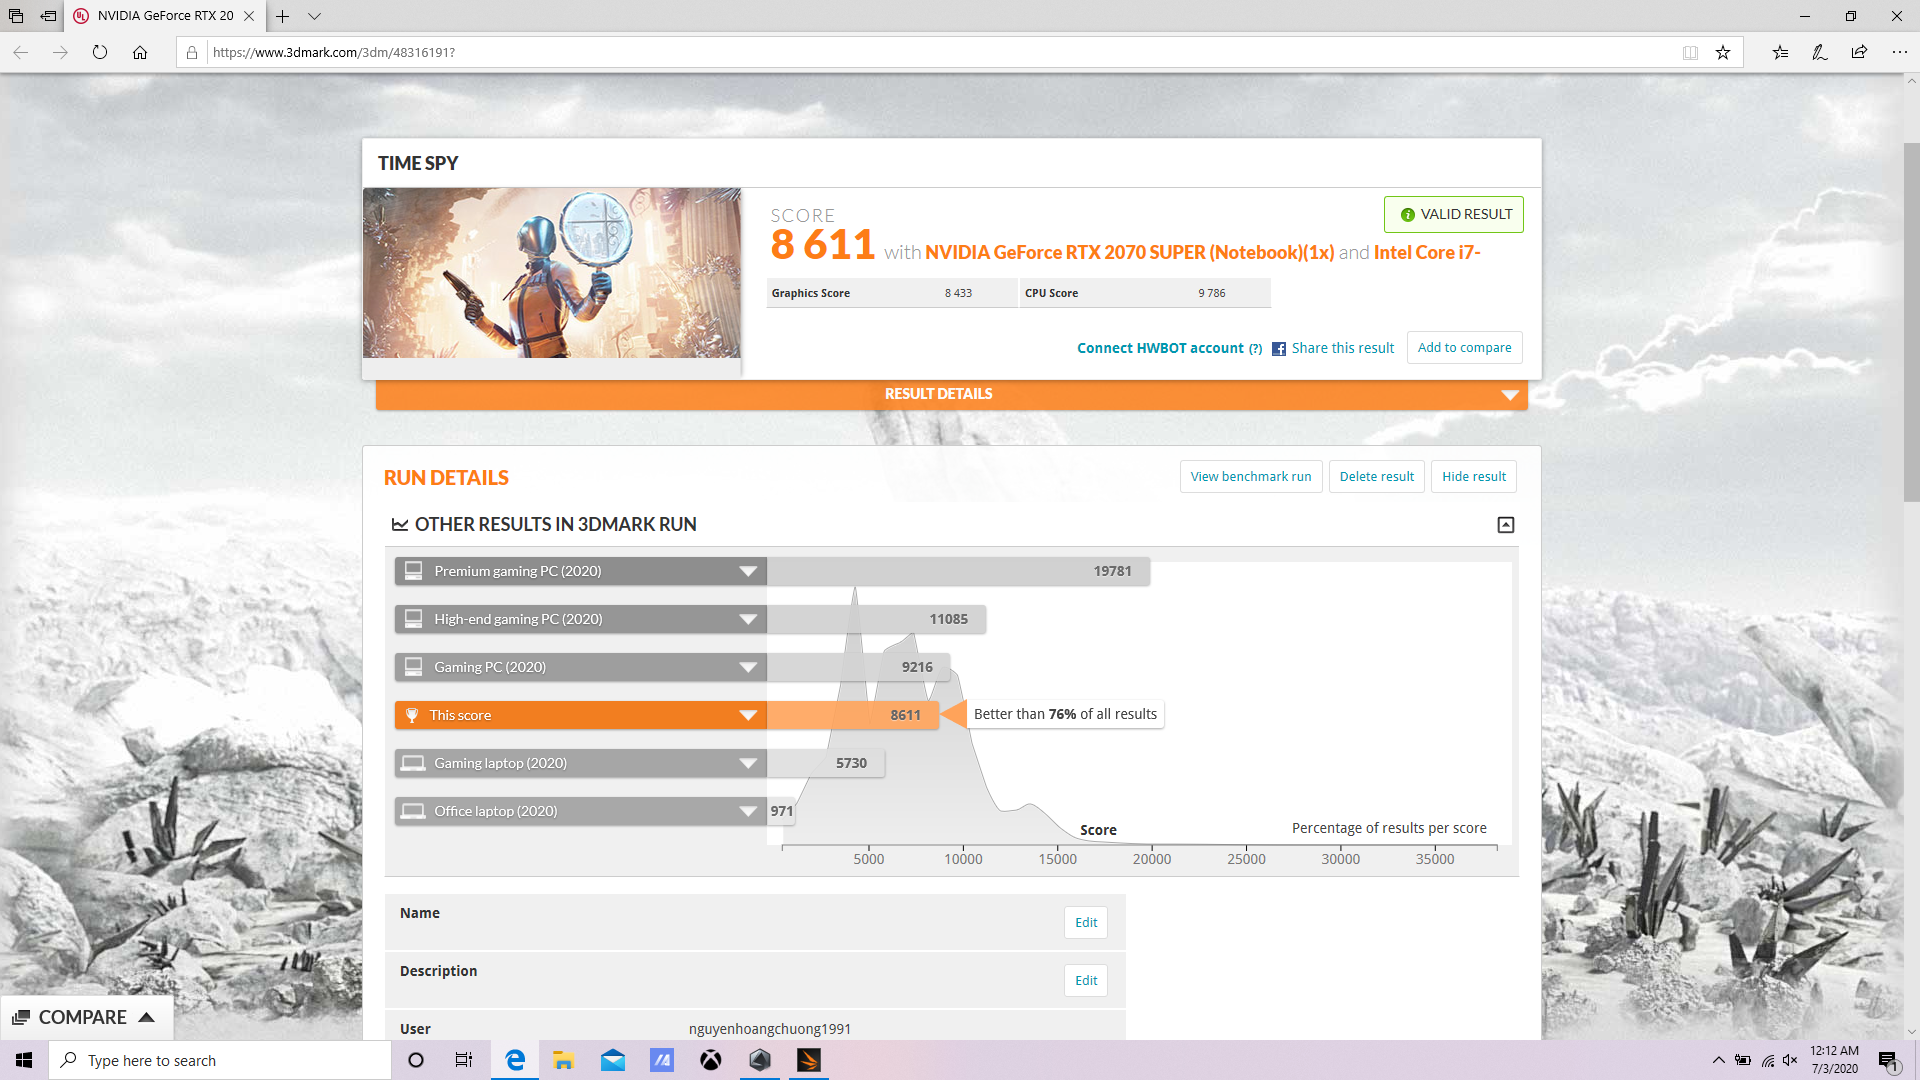Click View benchmark run button
Viewport: 1920px width, 1080px height.
point(1251,476)
